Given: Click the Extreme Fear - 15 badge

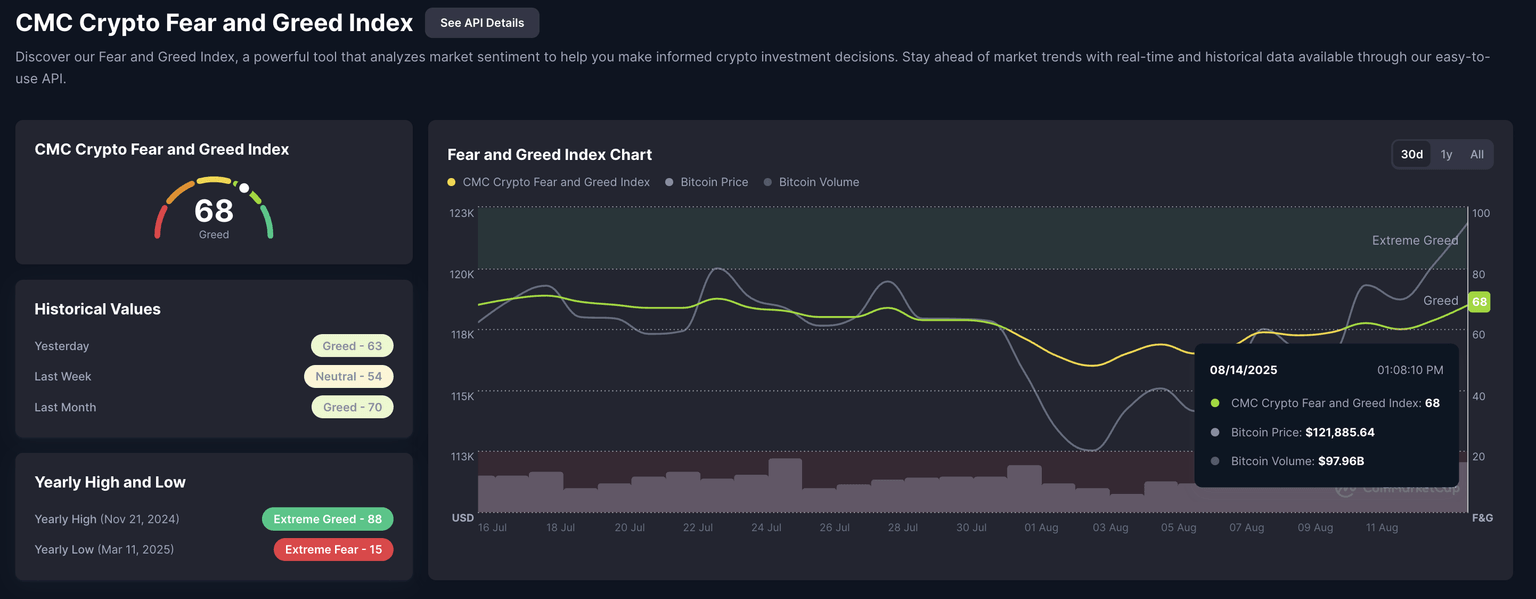Looking at the screenshot, I should point(333,549).
